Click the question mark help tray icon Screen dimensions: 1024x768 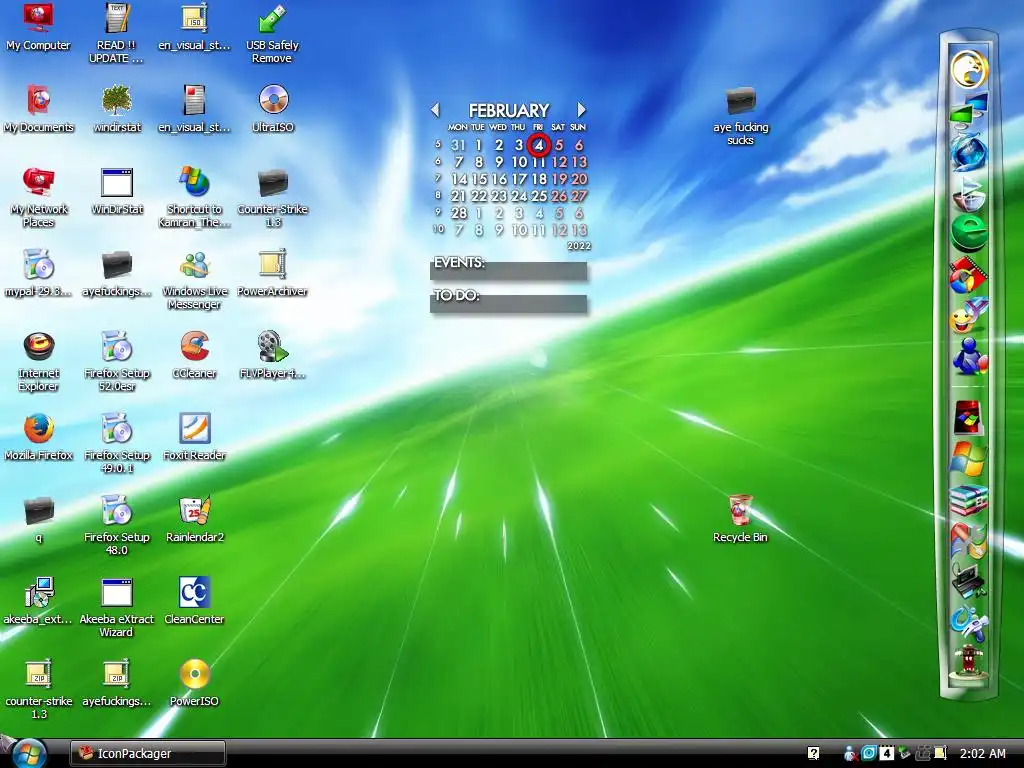coord(814,753)
